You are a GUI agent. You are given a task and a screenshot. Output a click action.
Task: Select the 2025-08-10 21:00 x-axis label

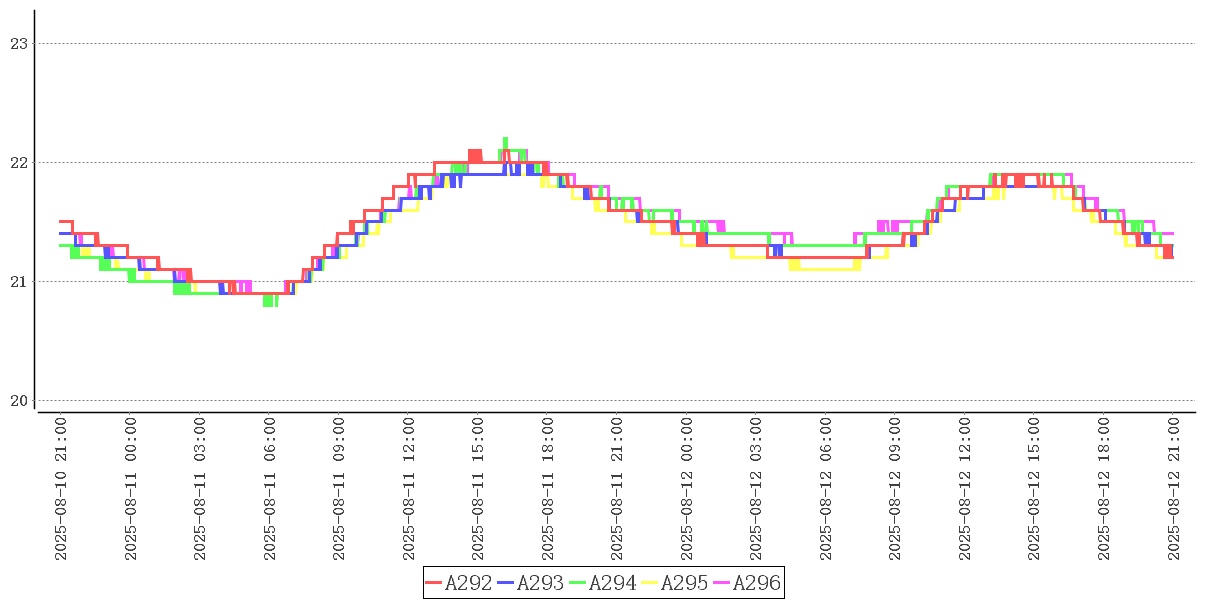(x=61, y=489)
